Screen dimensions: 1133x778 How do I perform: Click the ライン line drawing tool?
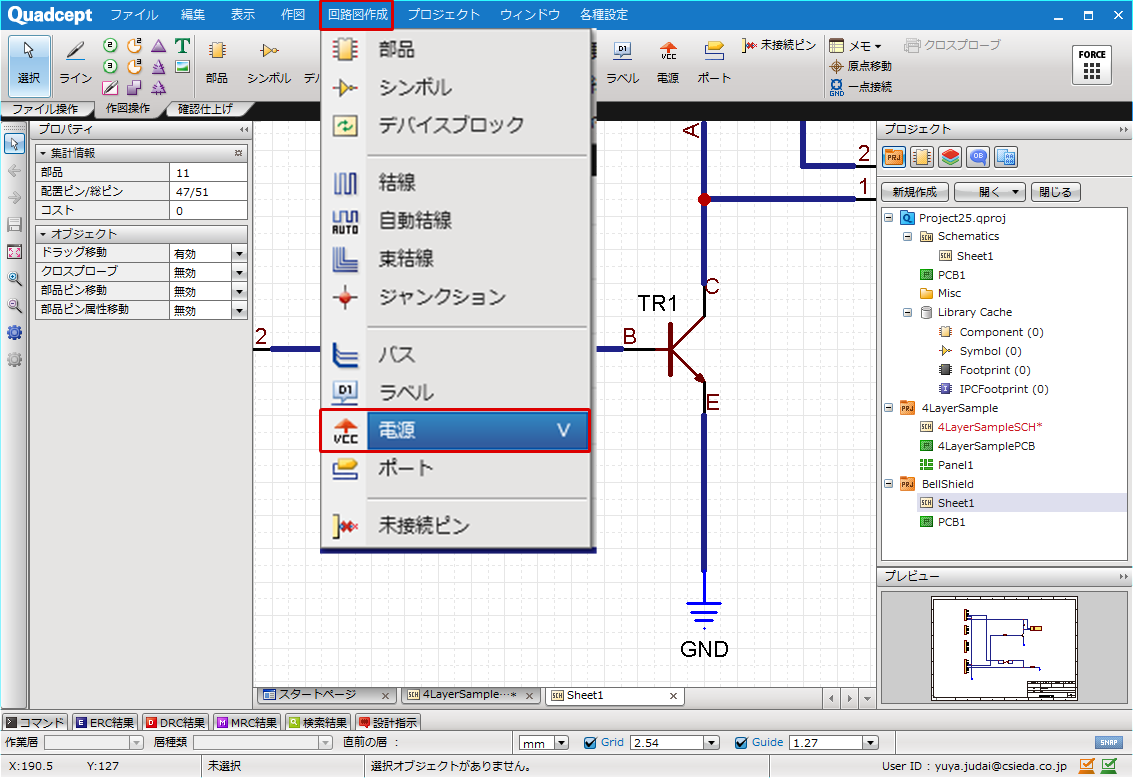[76, 62]
